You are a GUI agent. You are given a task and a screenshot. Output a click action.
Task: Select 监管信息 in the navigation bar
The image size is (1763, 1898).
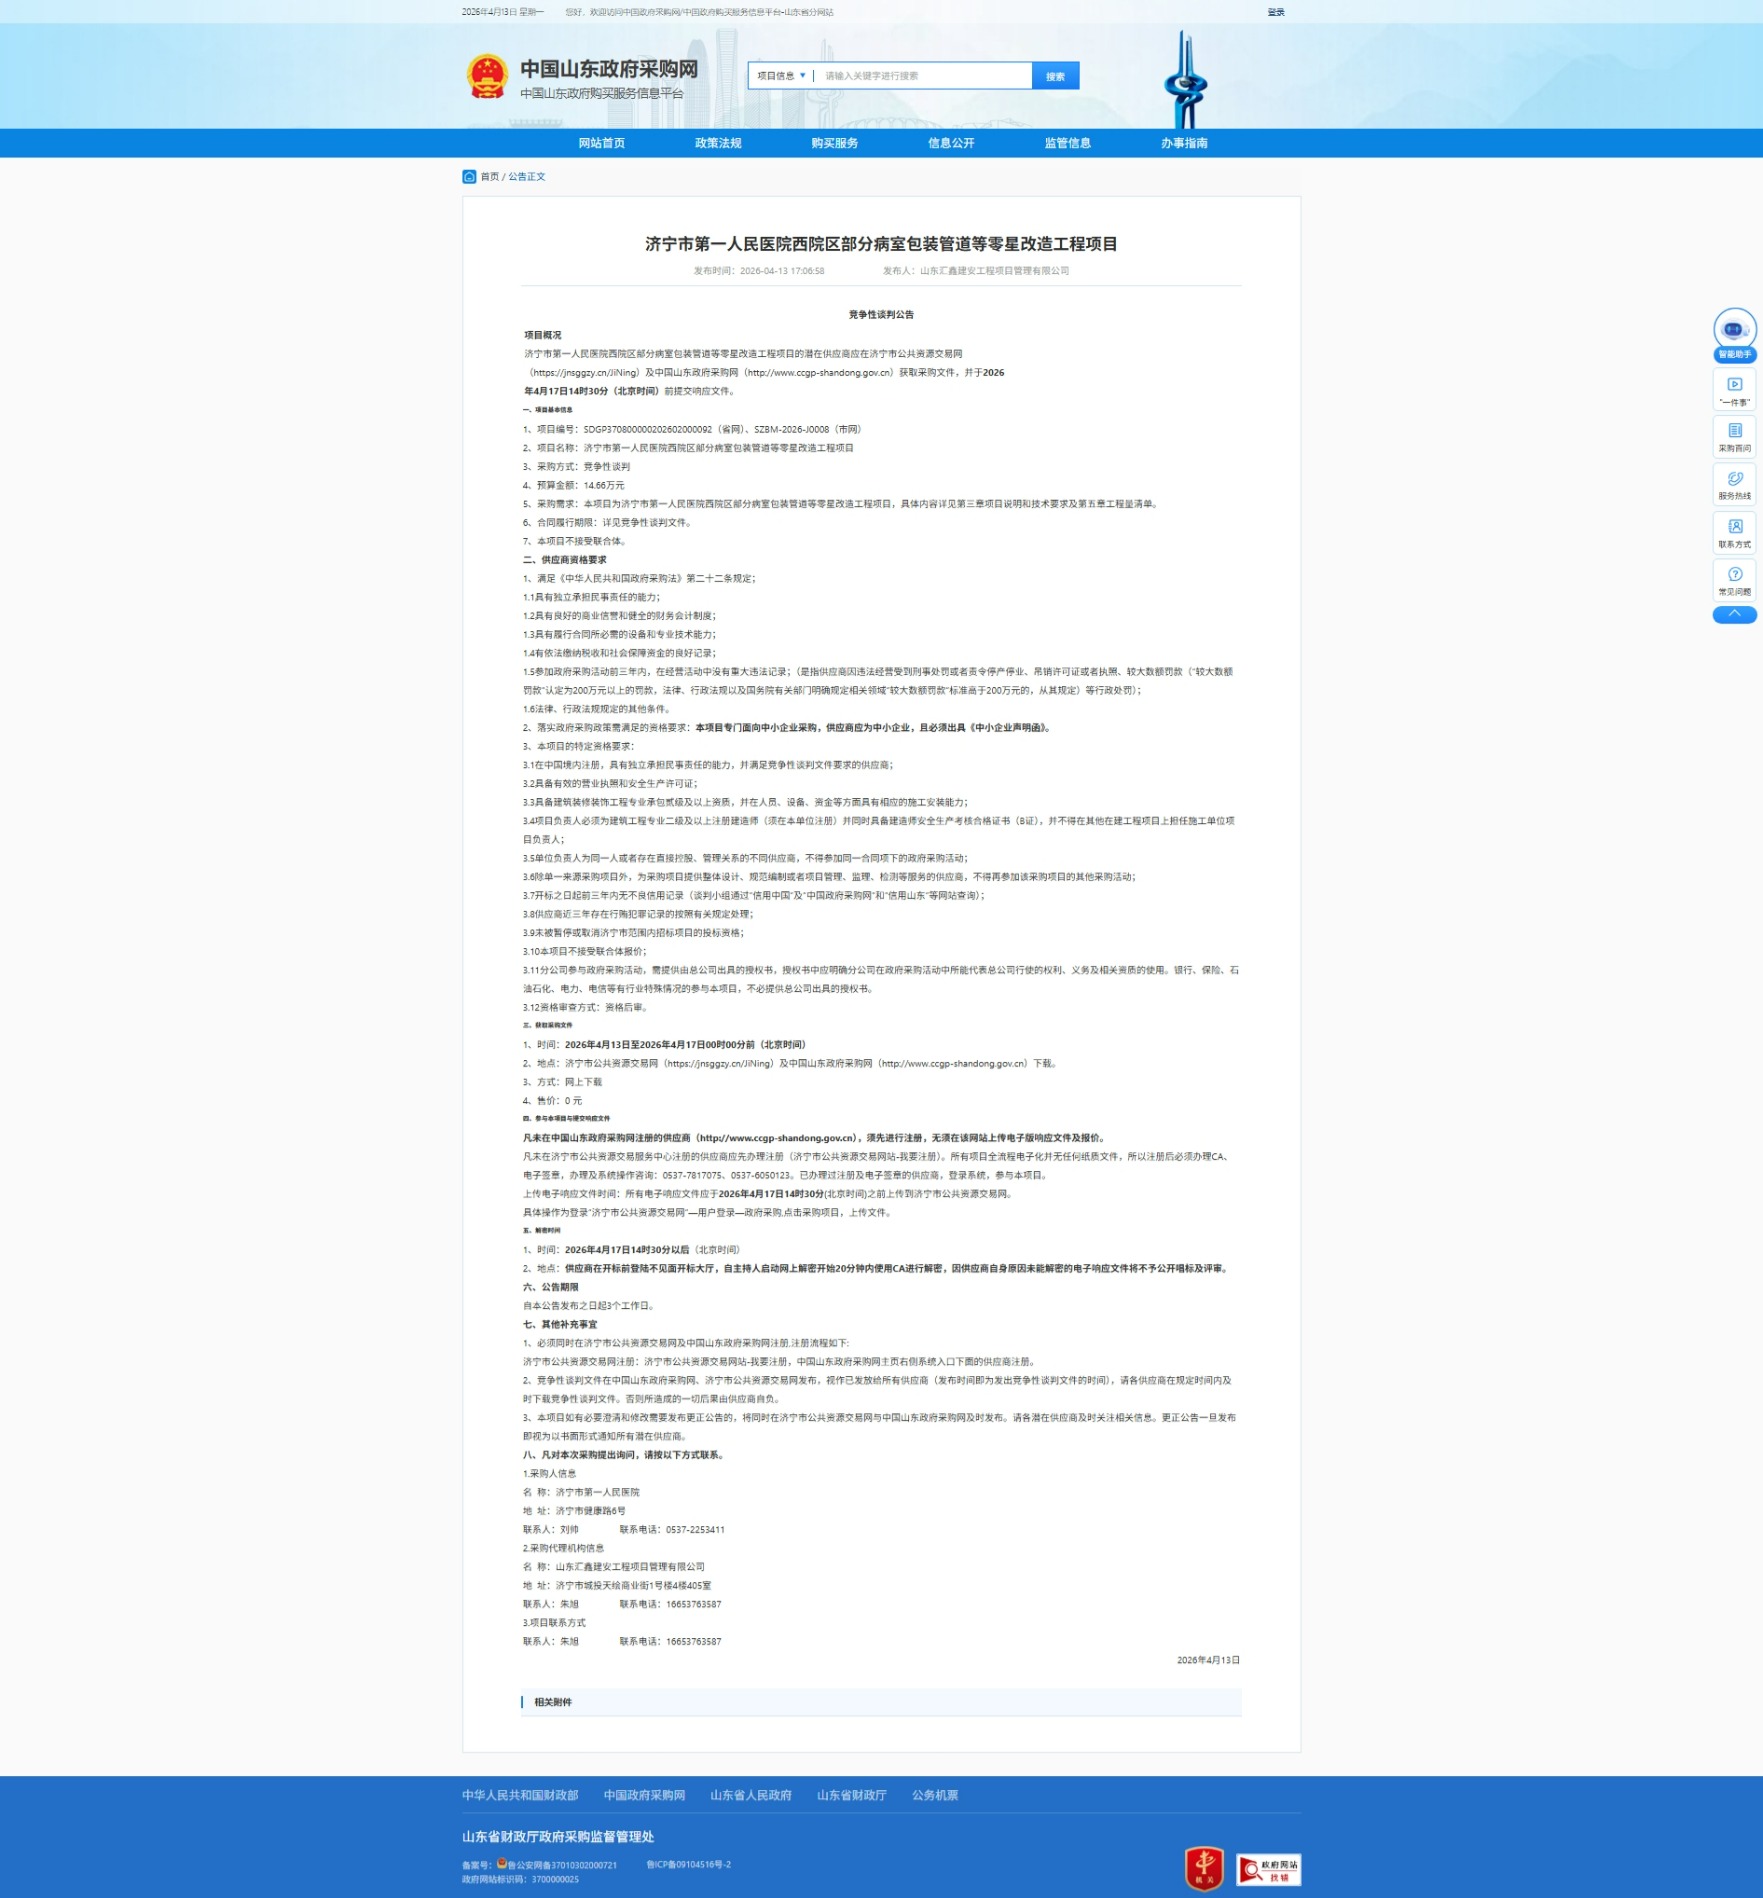(x=1067, y=143)
